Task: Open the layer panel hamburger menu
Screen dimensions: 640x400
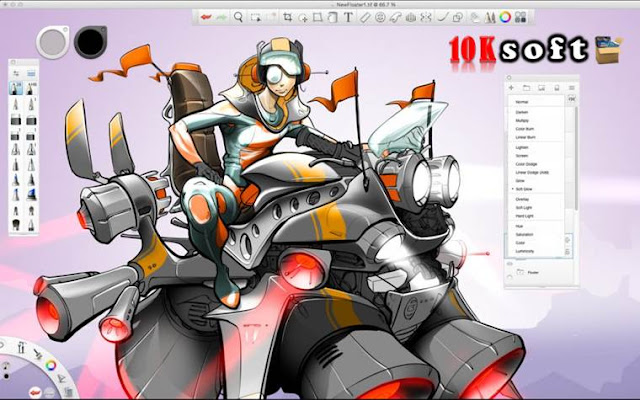Action: pyautogui.click(x=571, y=88)
